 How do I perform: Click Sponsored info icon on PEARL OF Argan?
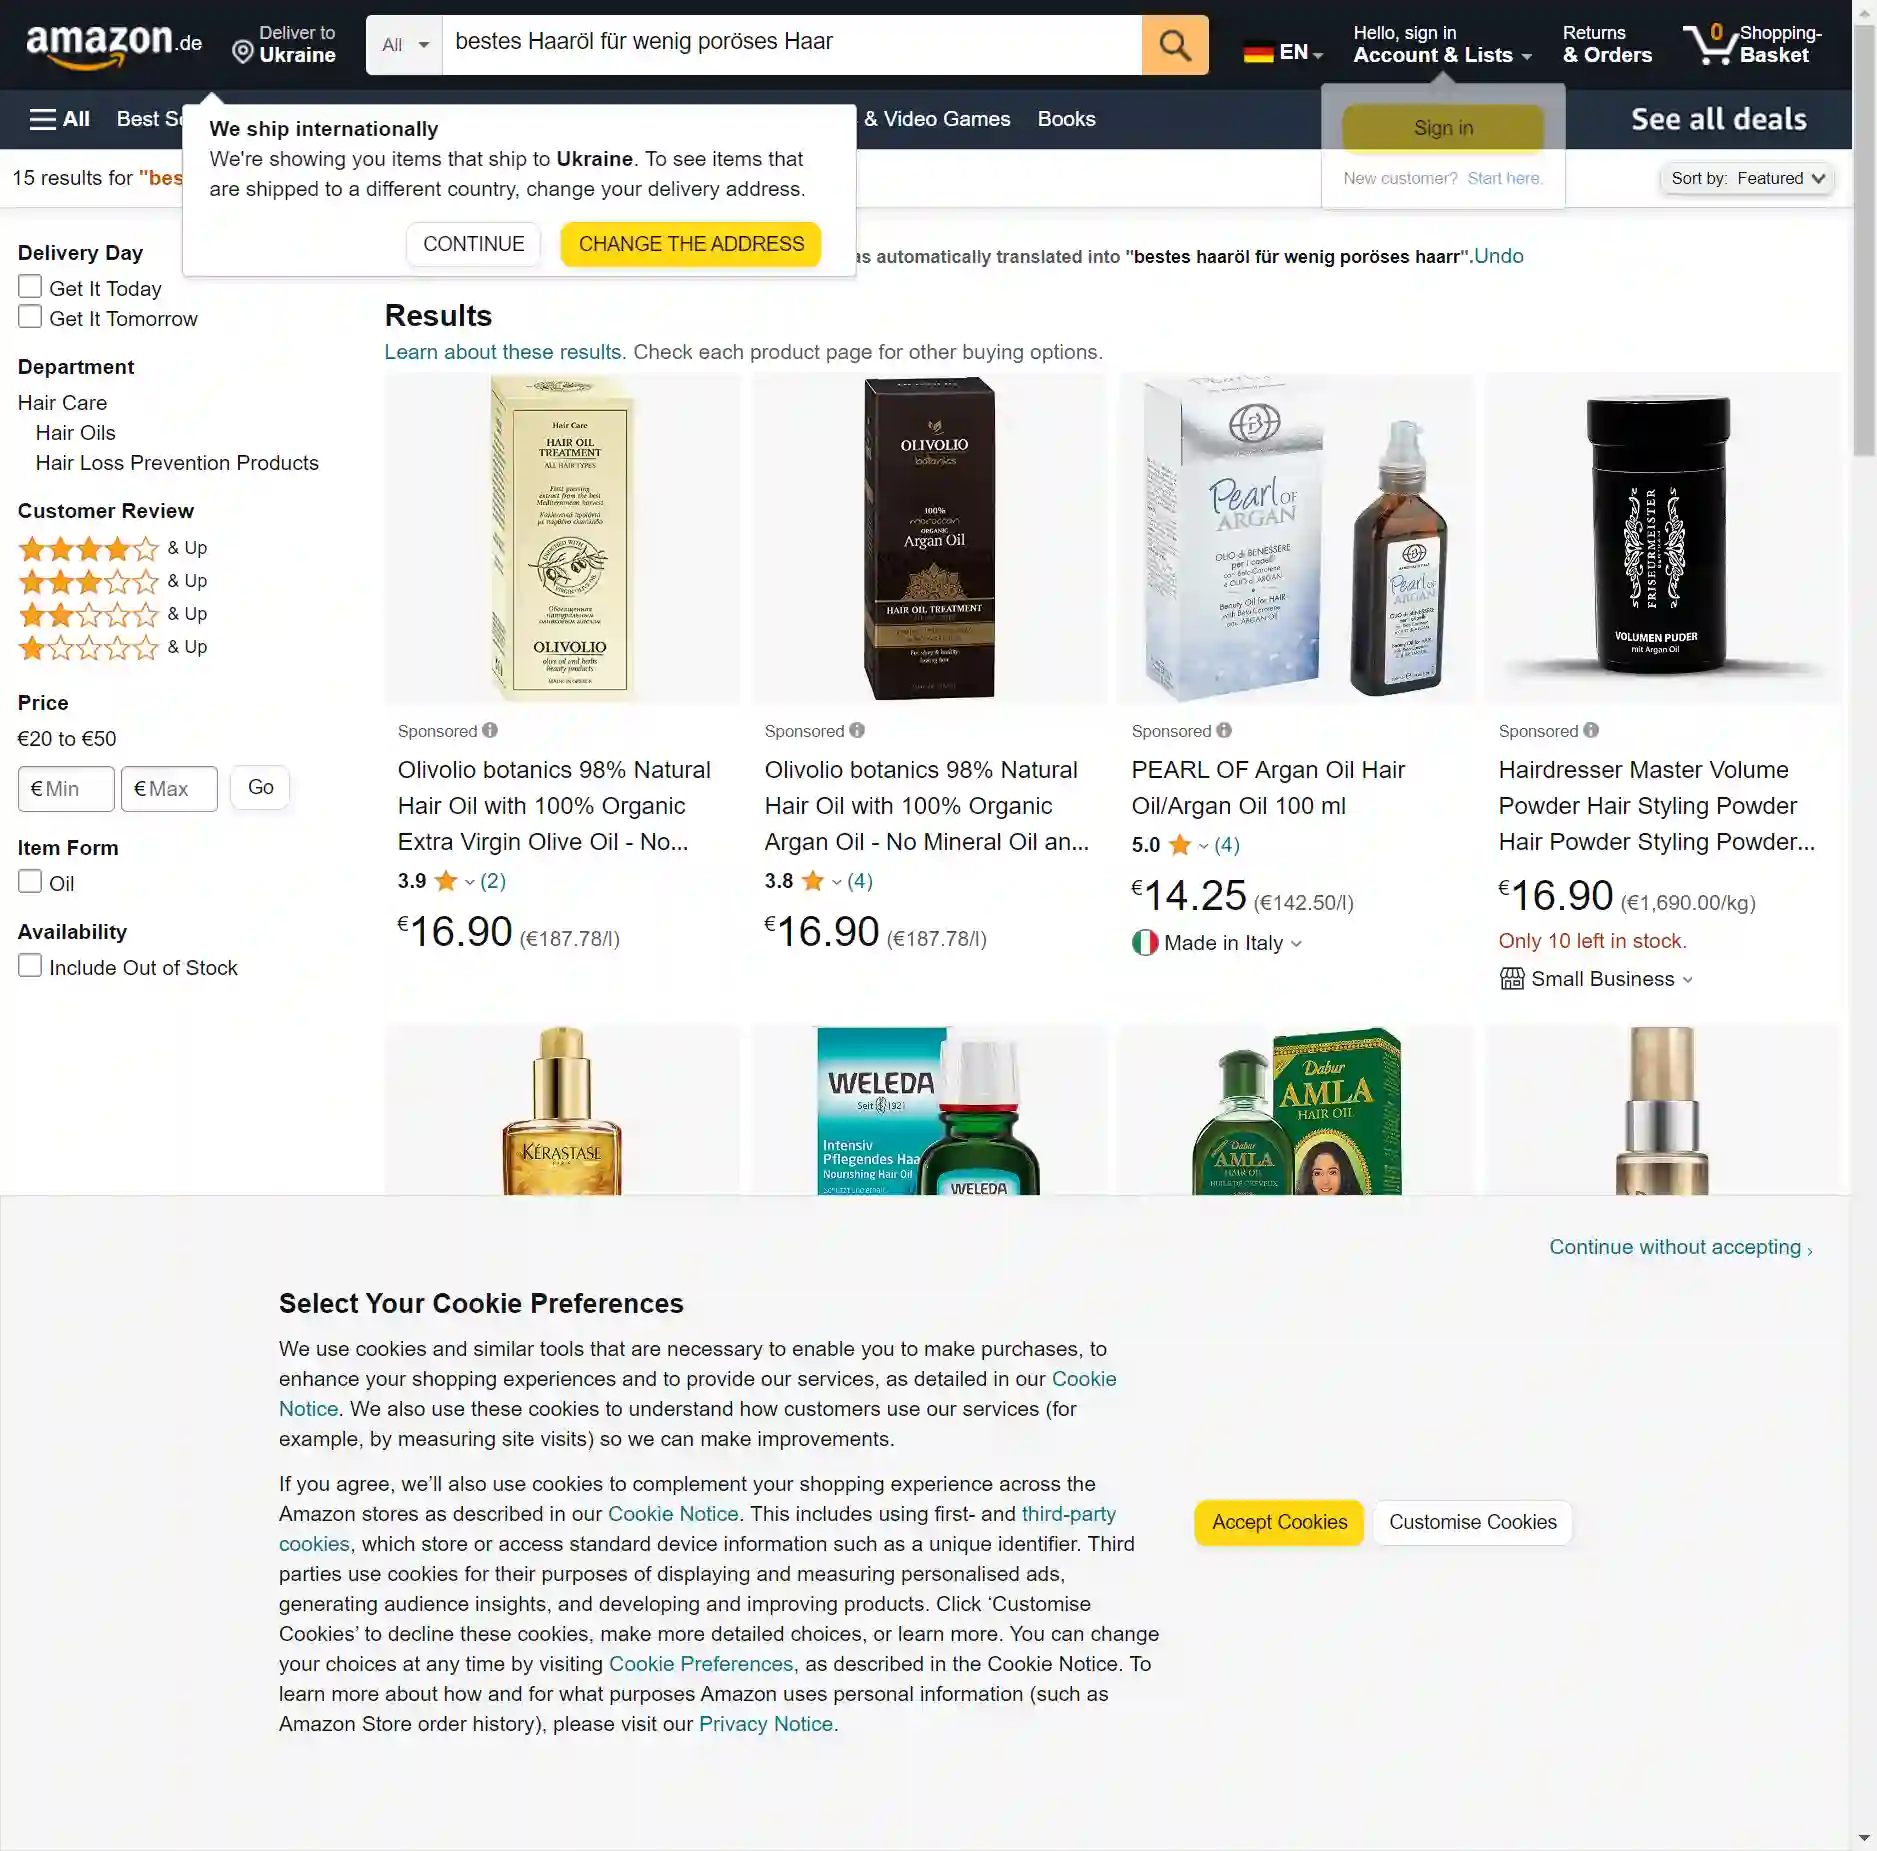point(1224,731)
